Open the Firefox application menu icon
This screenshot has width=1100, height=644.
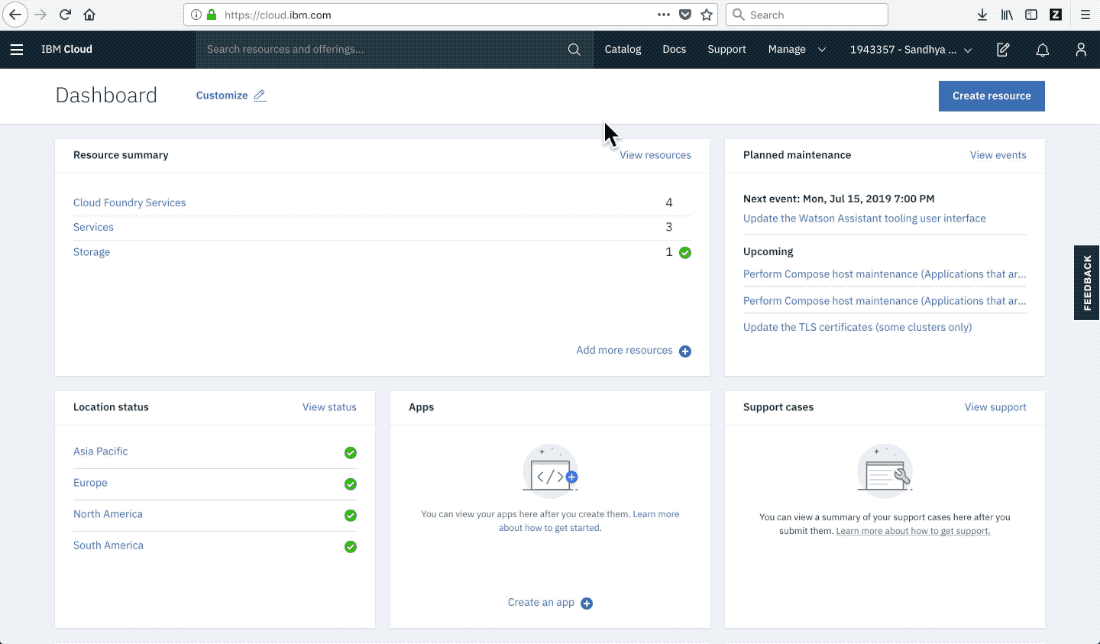click(x=1085, y=15)
